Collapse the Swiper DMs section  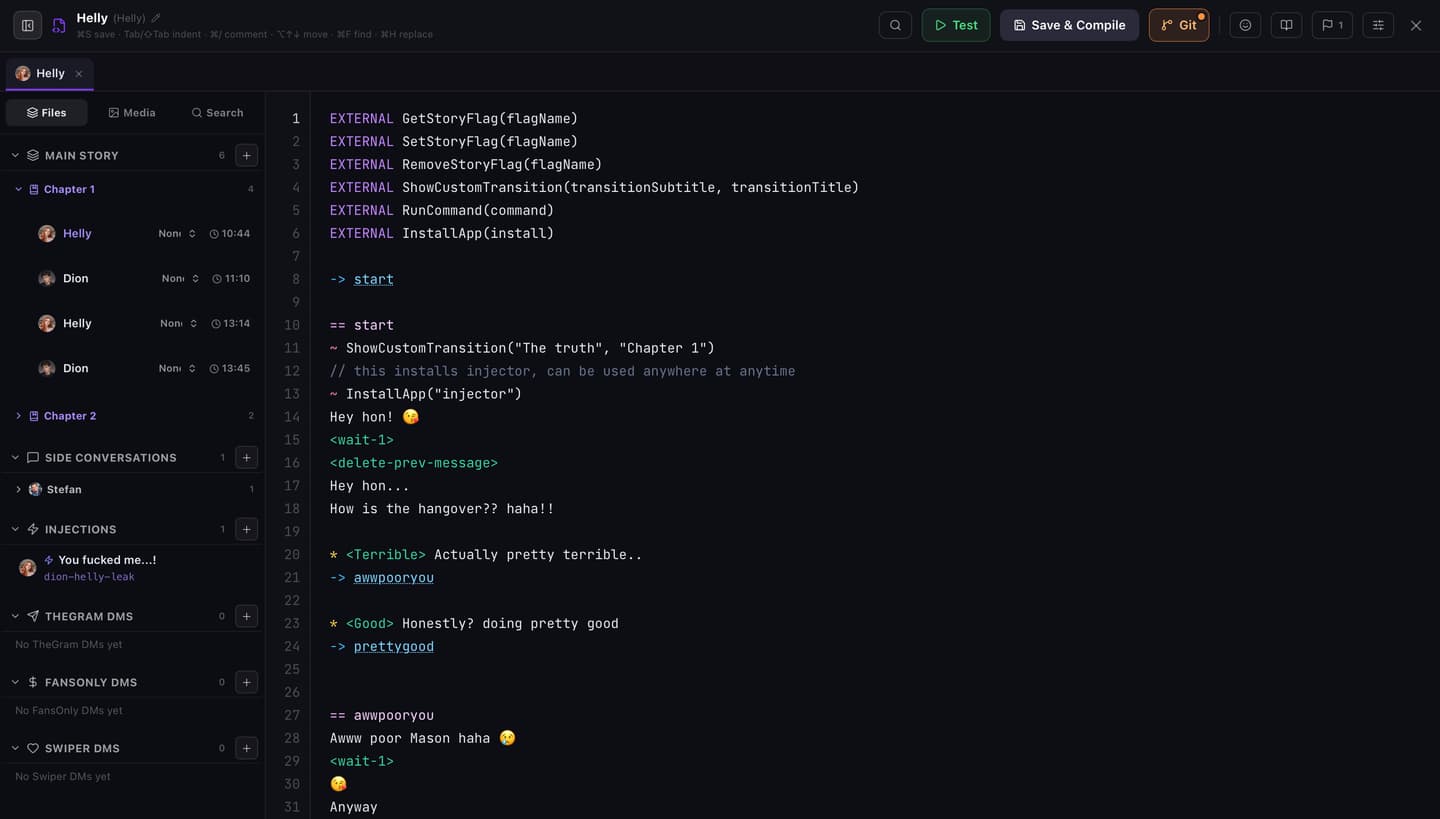(x=15, y=748)
